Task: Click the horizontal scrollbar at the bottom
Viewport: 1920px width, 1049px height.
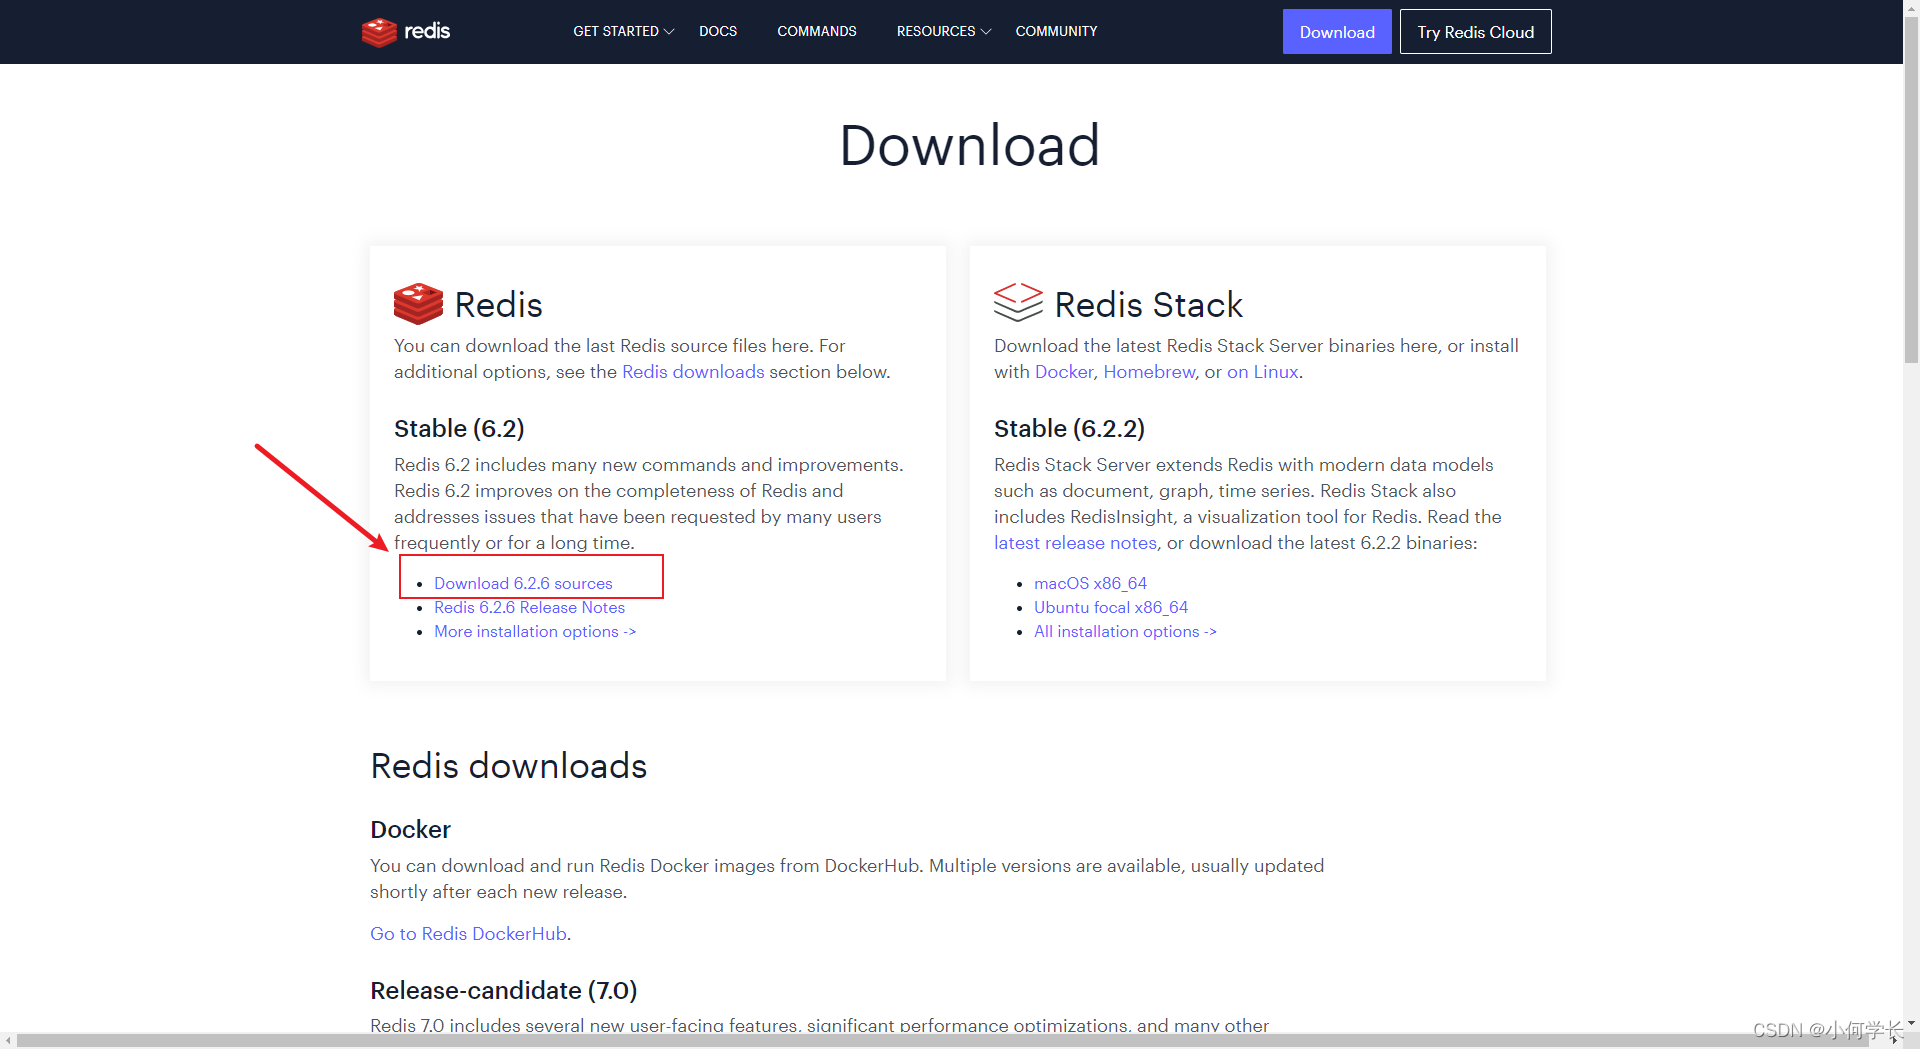Action: pos(942,1040)
